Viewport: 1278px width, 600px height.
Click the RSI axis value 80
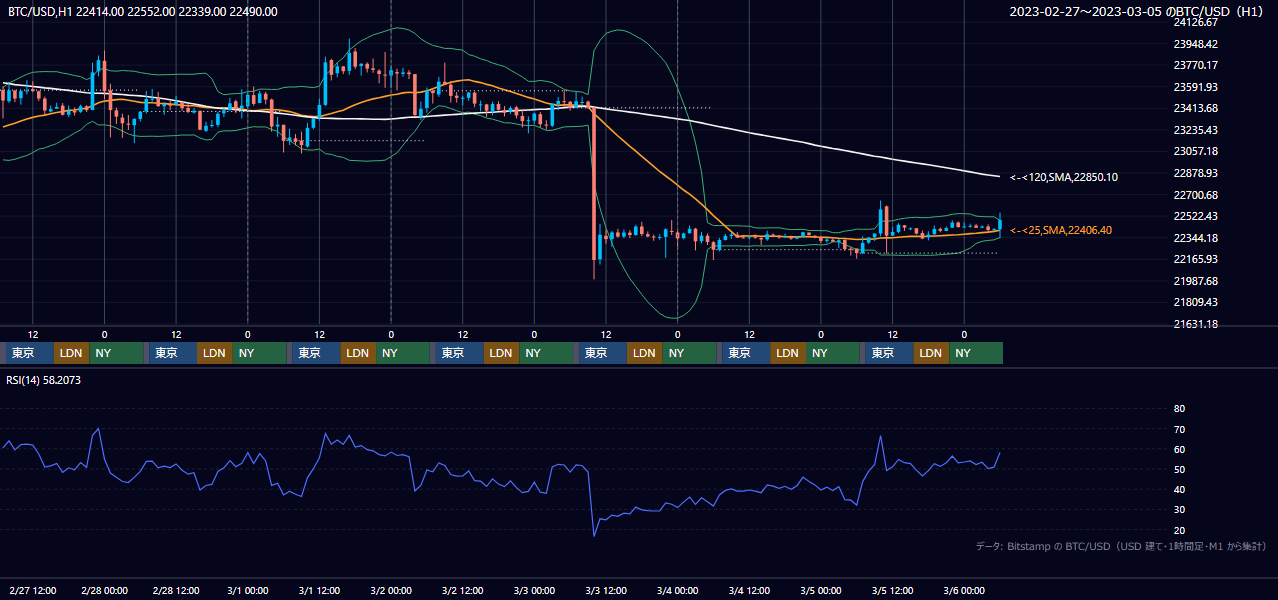[x=1179, y=409]
